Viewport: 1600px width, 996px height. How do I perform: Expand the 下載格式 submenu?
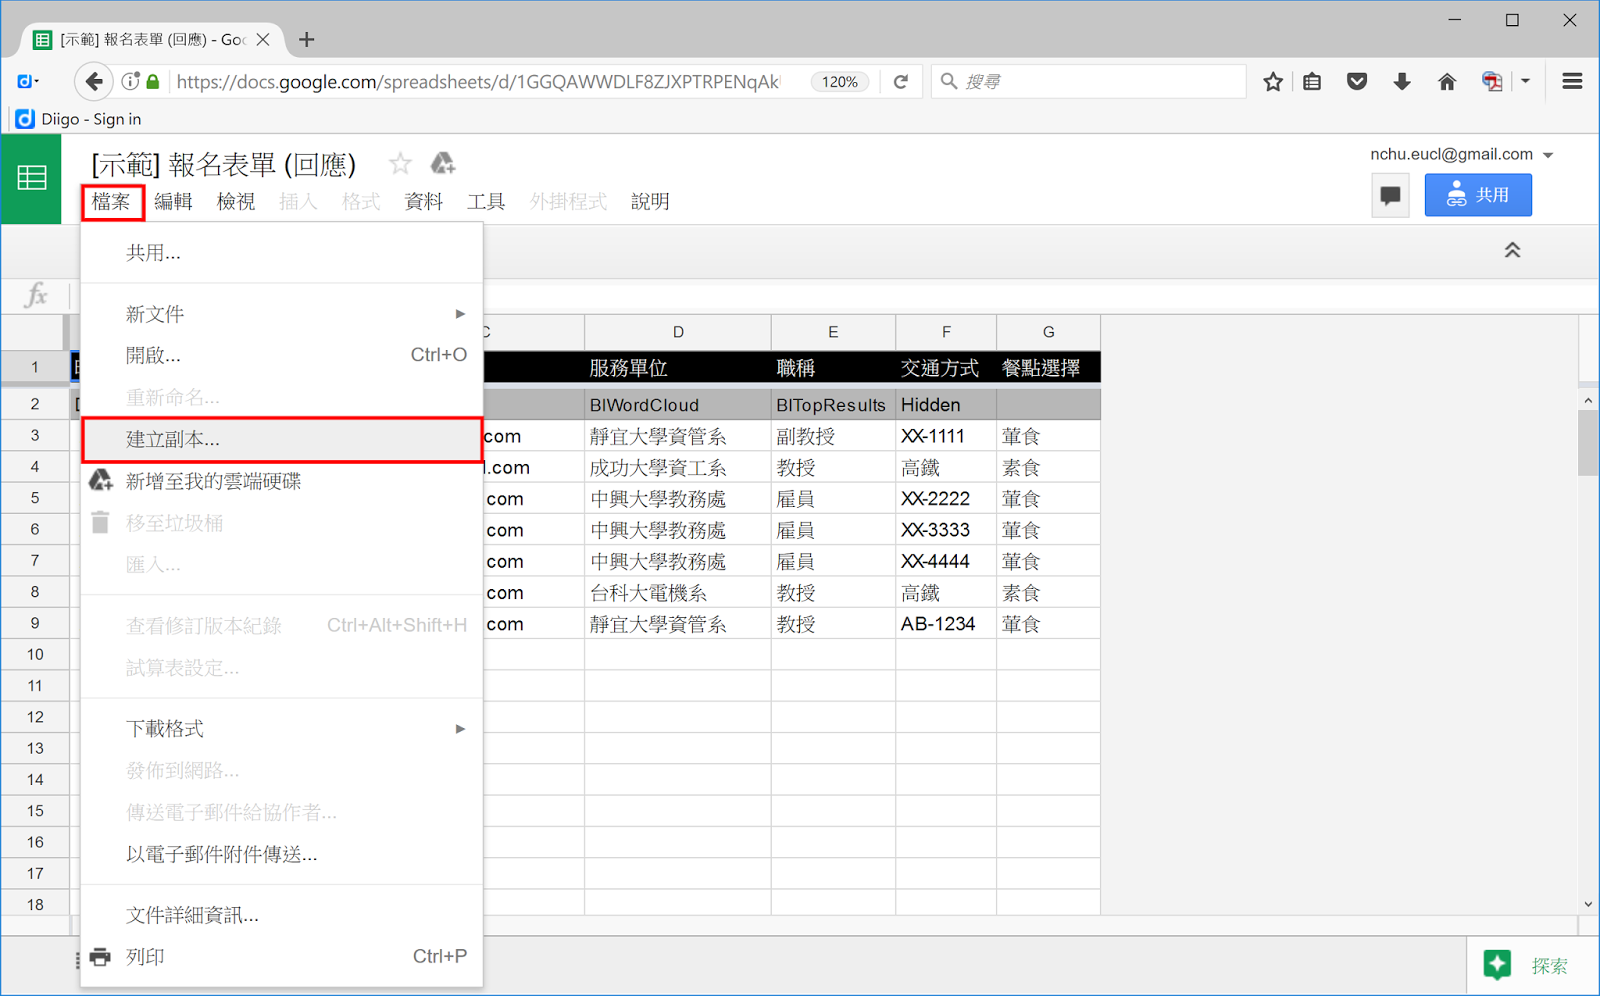(x=282, y=729)
